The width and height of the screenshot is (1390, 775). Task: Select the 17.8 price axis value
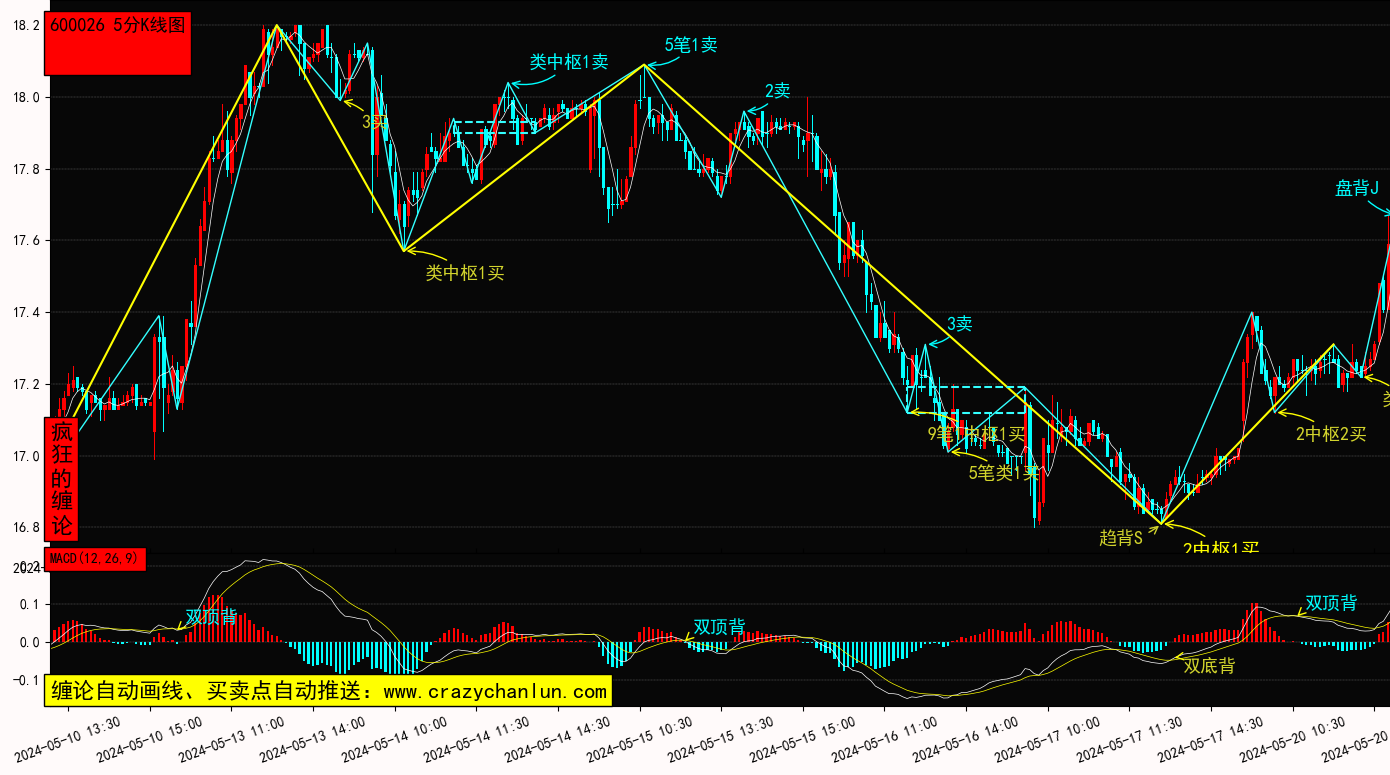point(26,170)
